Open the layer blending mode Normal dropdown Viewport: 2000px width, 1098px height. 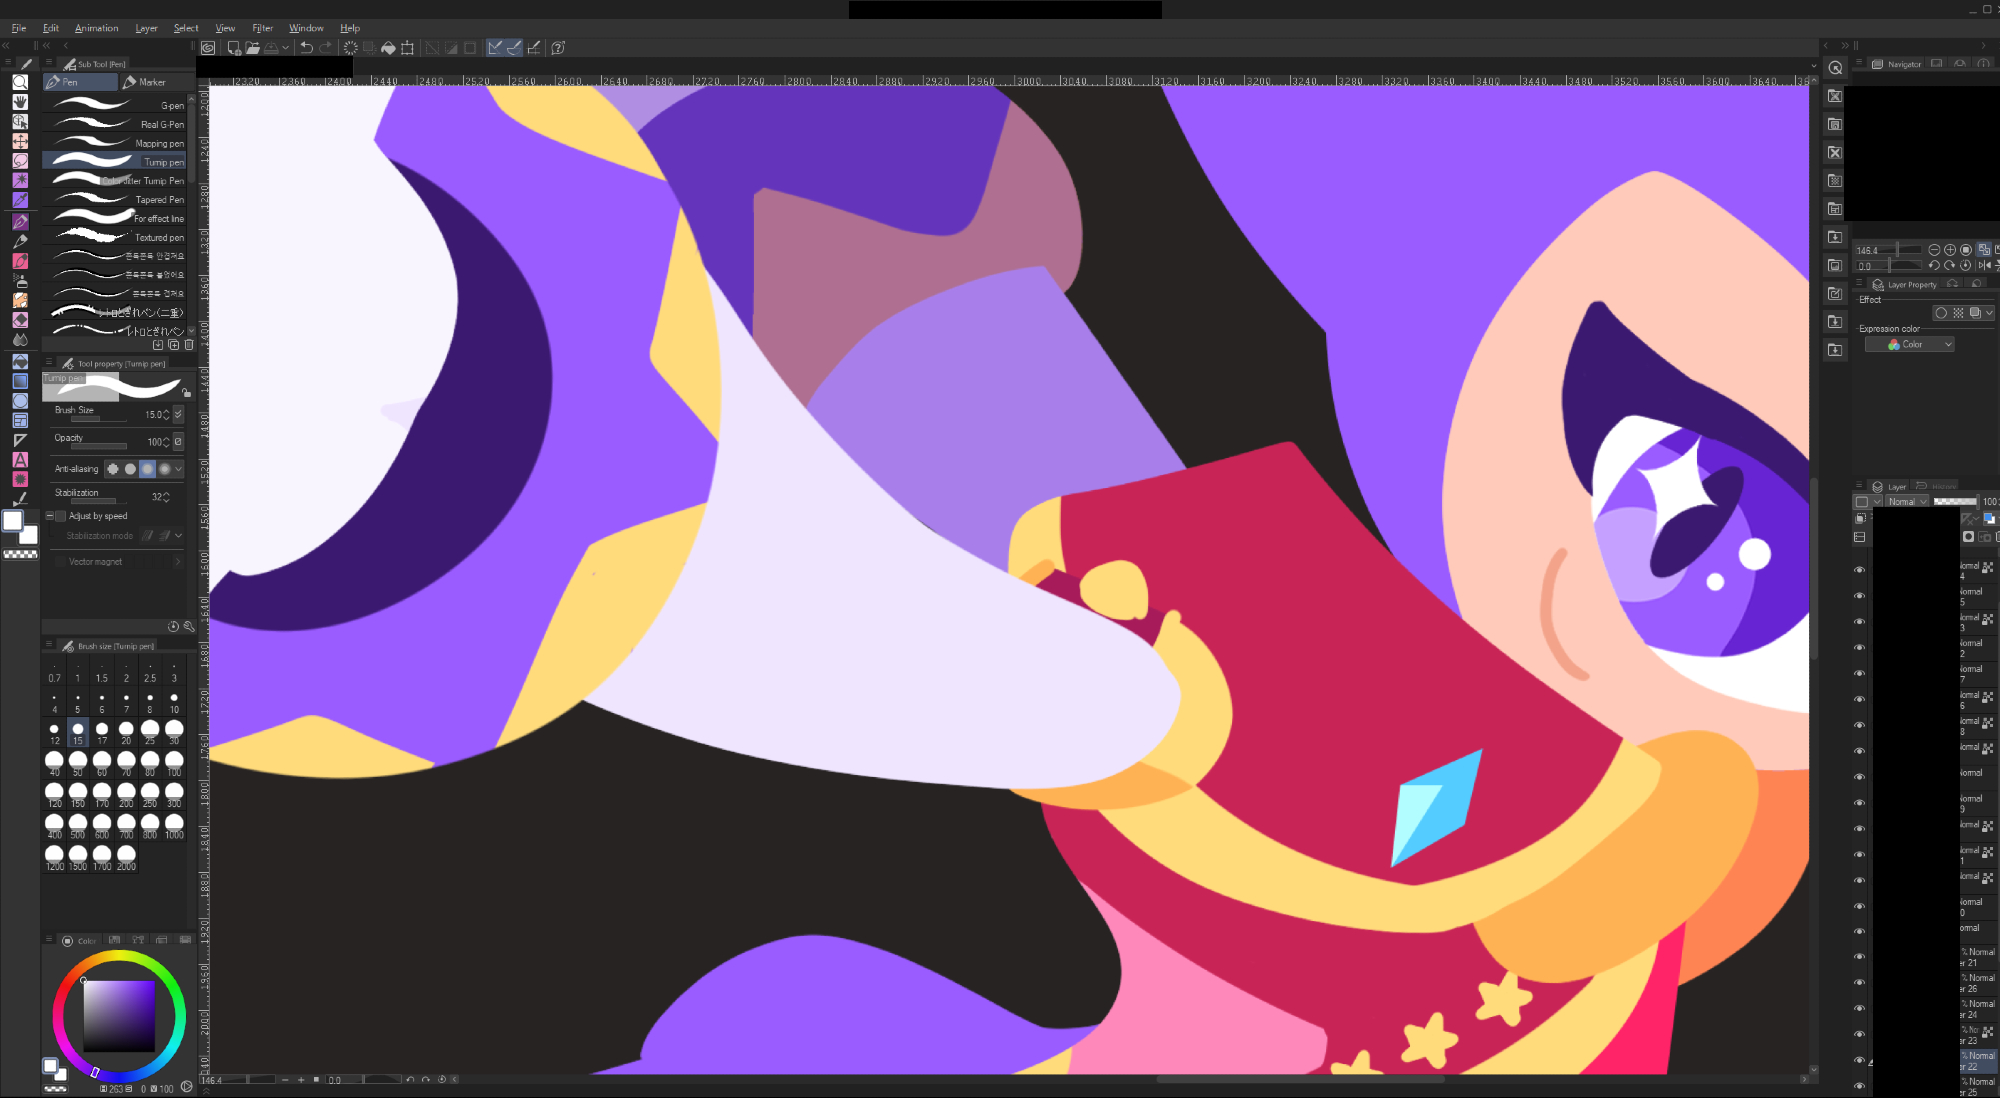tap(1908, 502)
